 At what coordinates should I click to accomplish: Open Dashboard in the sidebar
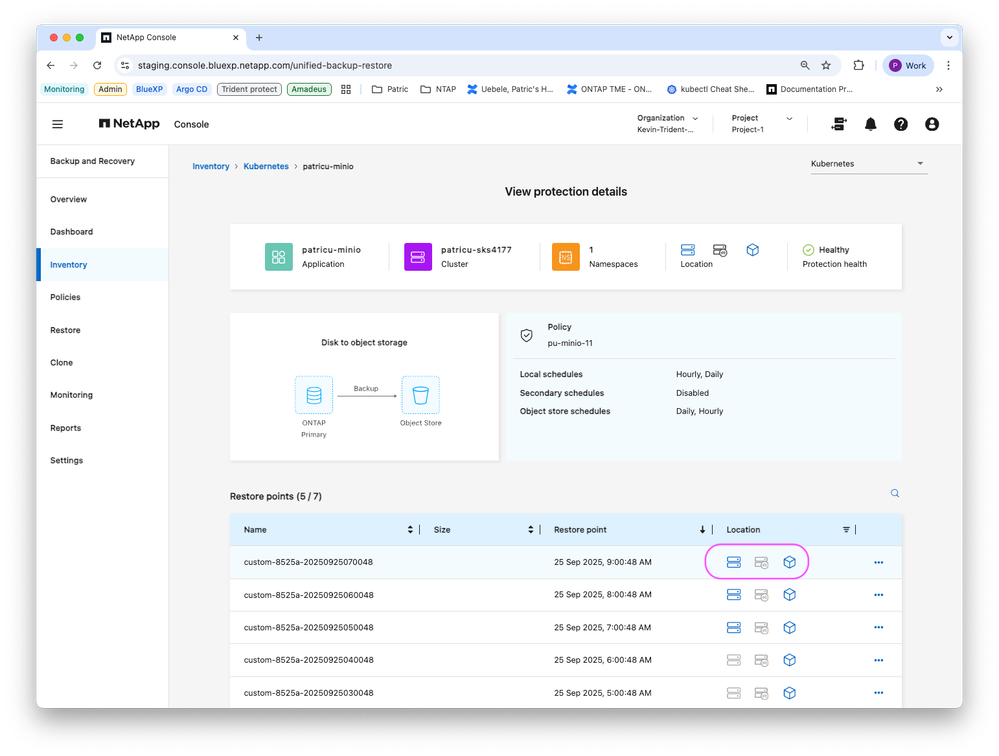coord(71,232)
